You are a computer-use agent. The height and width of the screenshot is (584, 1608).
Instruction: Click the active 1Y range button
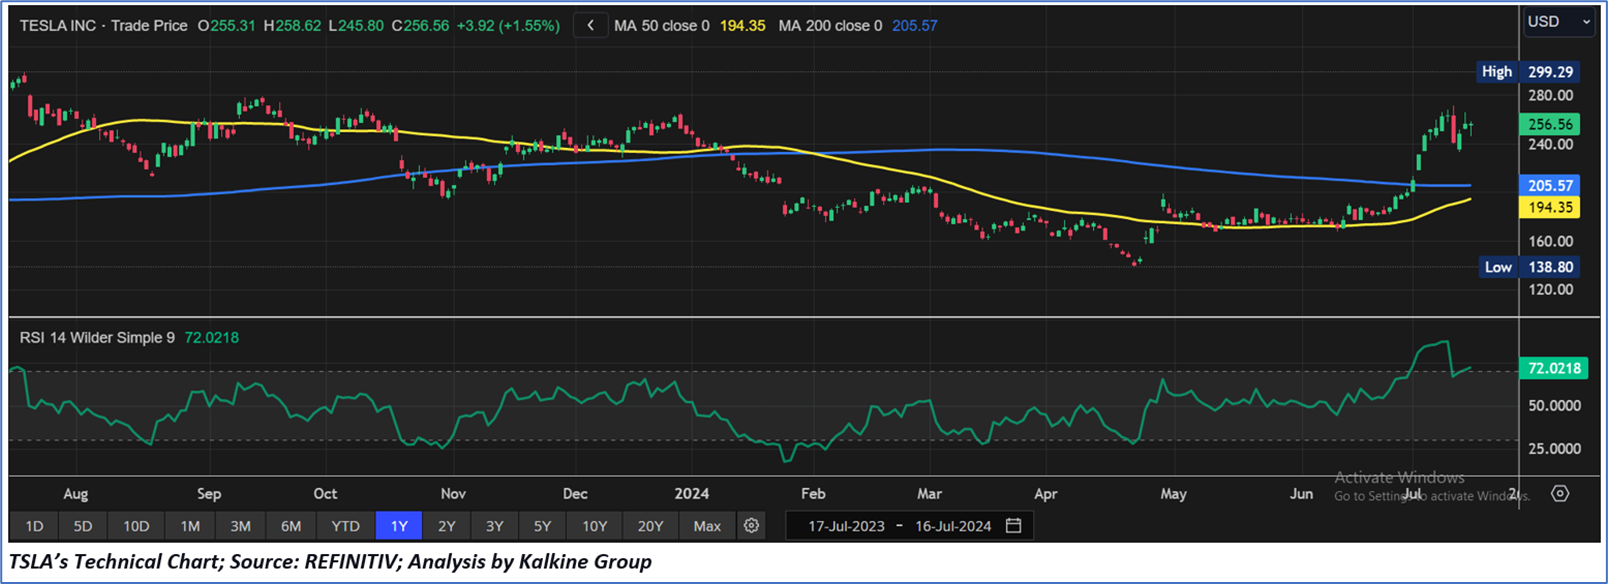pos(399,526)
